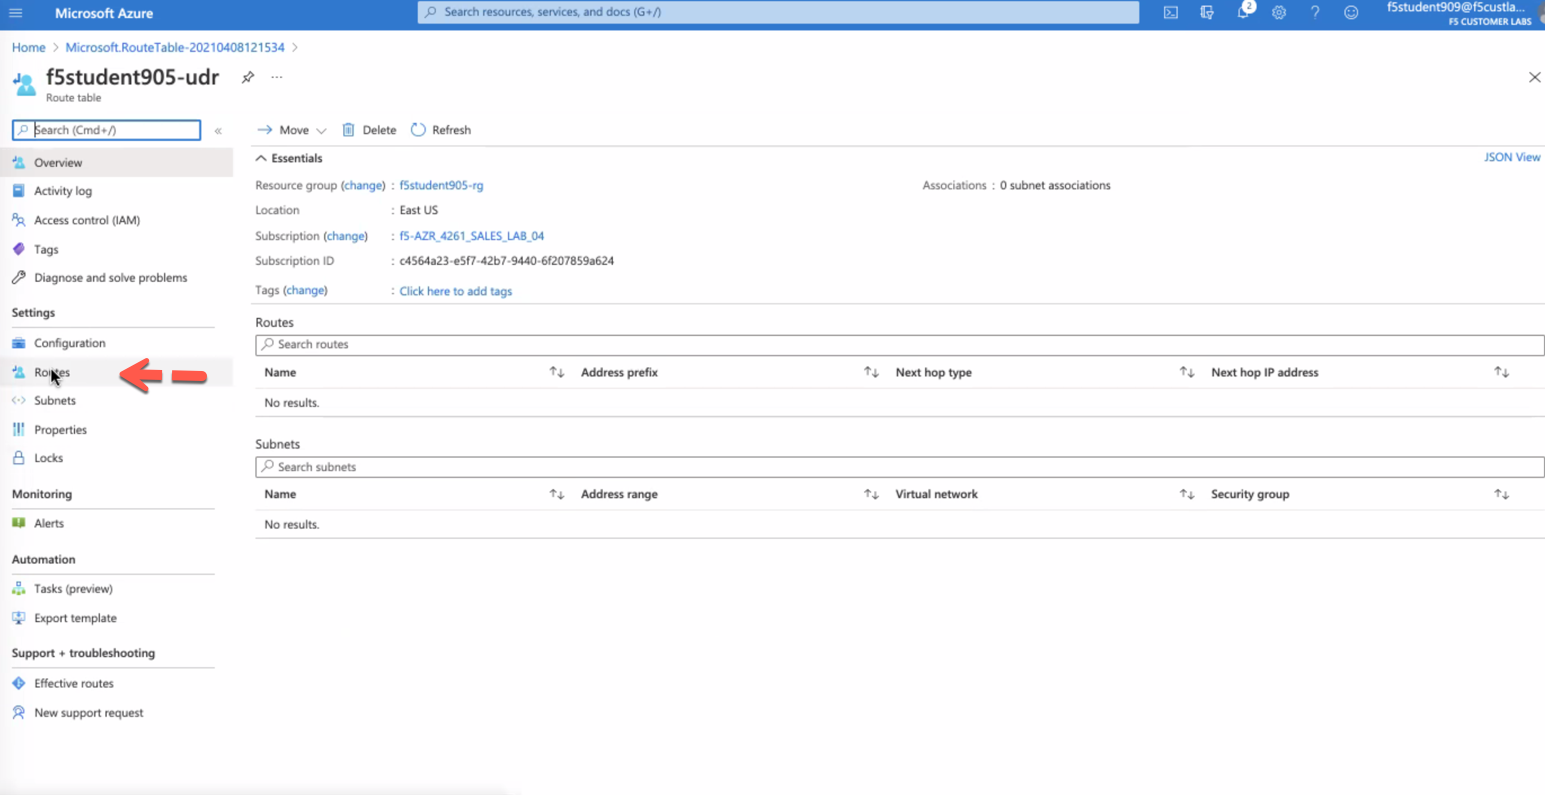Click the sidebar Search (Cmd+/) field

point(106,130)
